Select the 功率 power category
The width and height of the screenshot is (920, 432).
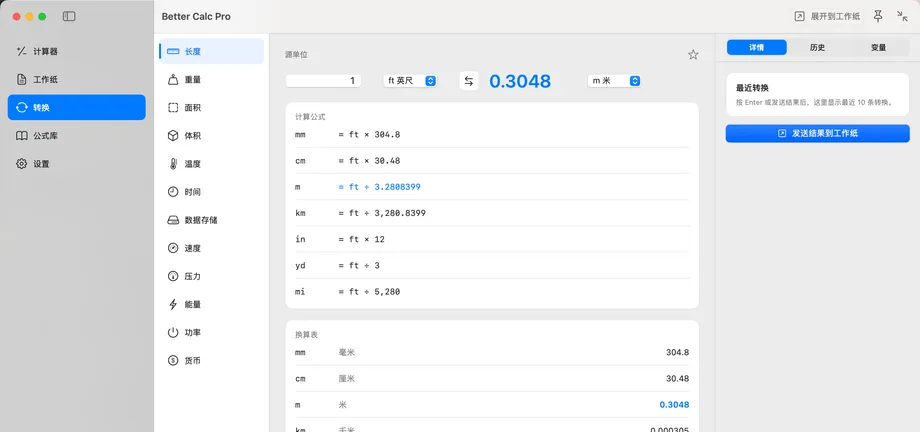click(211, 332)
